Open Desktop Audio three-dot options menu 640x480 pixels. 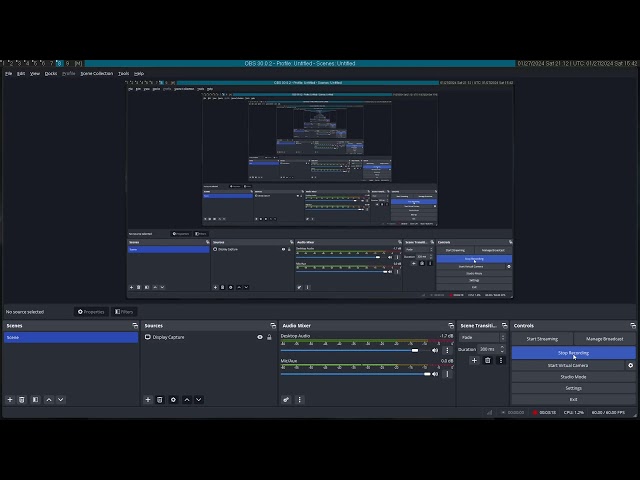click(x=447, y=350)
